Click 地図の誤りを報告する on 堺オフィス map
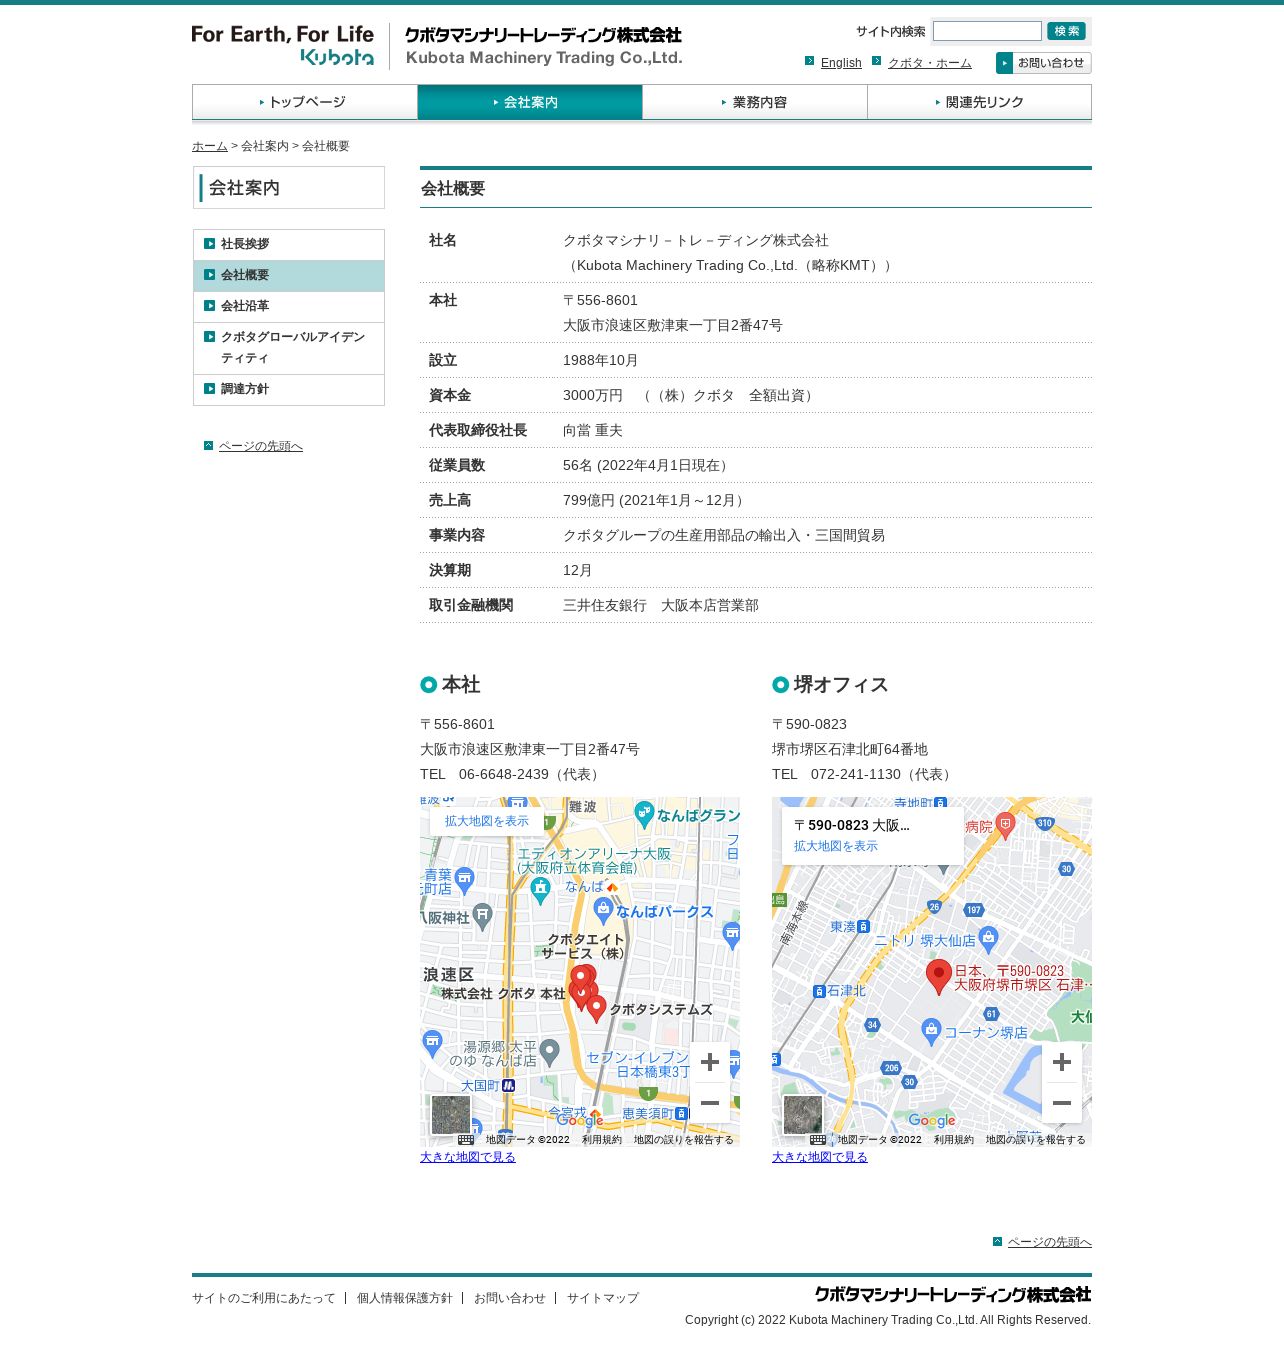The height and width of the screenshot is (1356, 1284). tap(1036, 1140)
